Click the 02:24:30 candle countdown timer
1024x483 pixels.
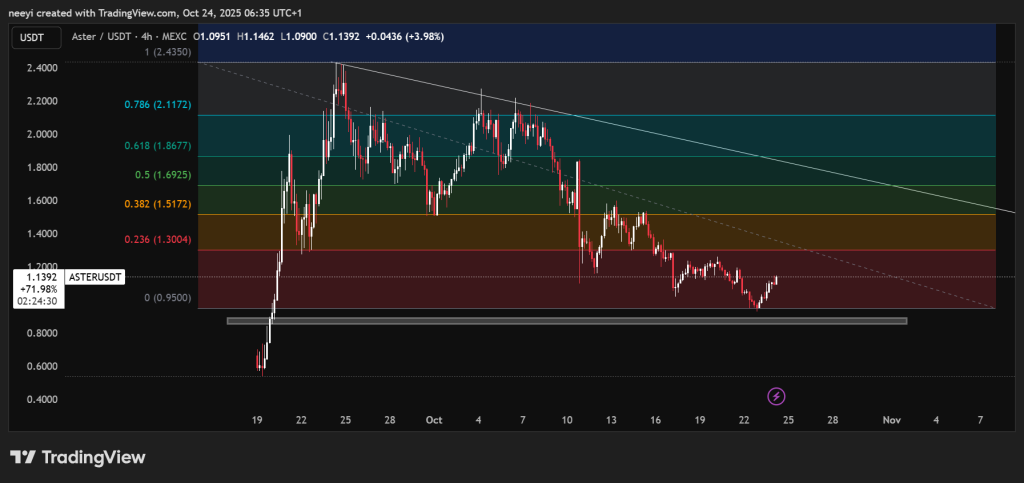pos(36,299)
